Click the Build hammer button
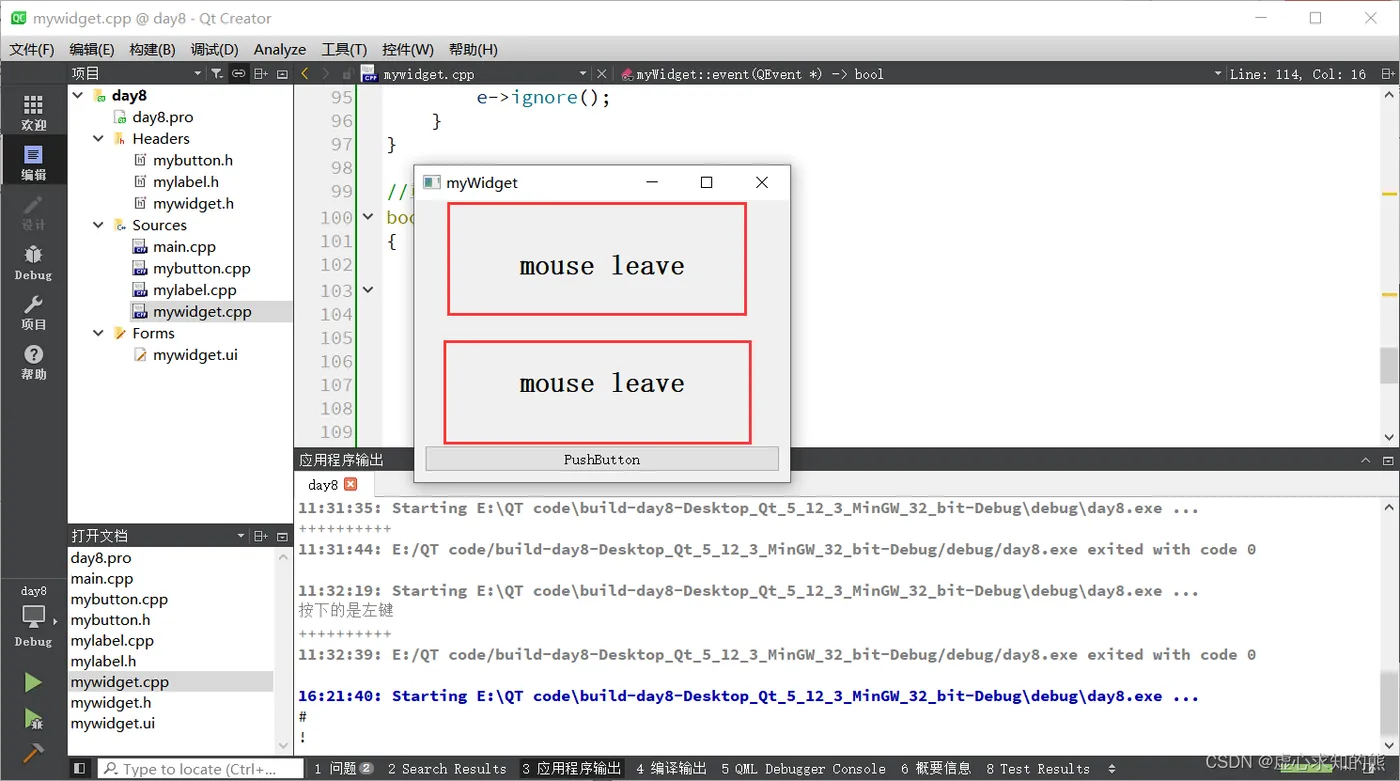Image resolution: width=1400 pixels, height=781 pixels. pyautogui.click(x=33, y=752)
